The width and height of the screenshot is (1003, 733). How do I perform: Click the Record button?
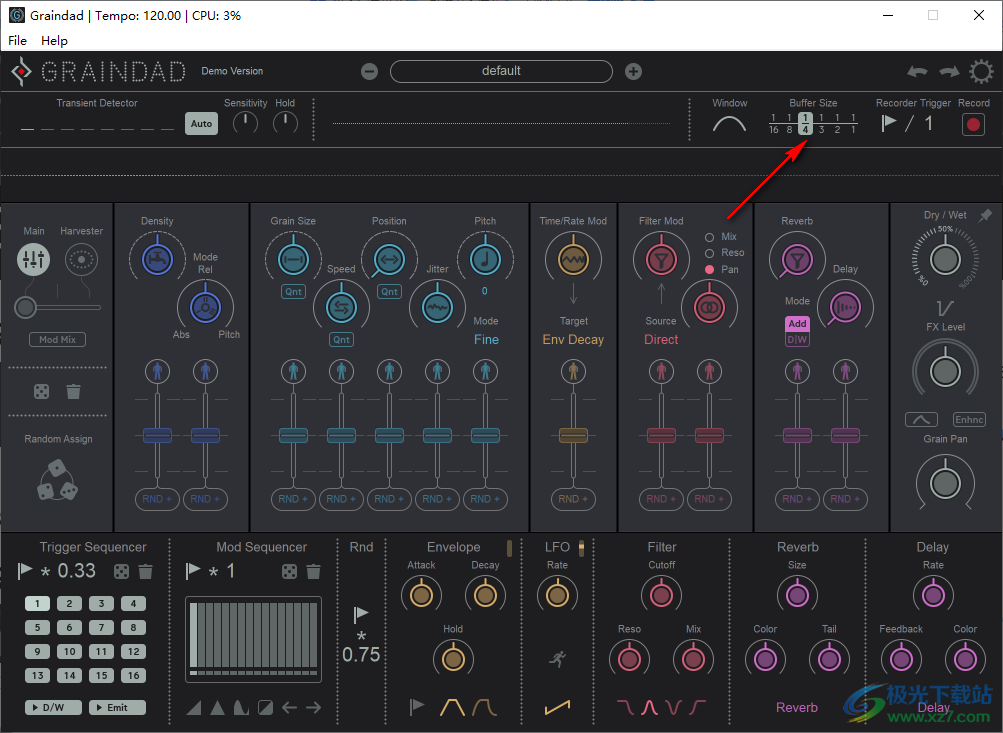[973, 124]
